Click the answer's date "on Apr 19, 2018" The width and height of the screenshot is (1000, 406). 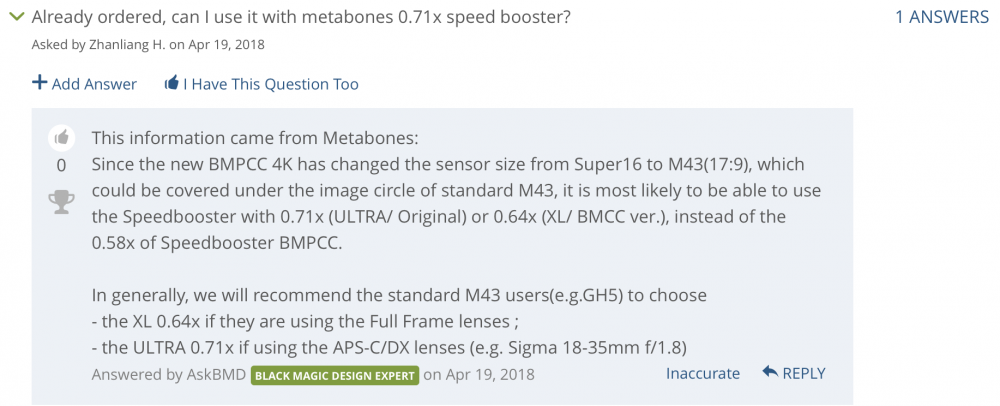479,374
